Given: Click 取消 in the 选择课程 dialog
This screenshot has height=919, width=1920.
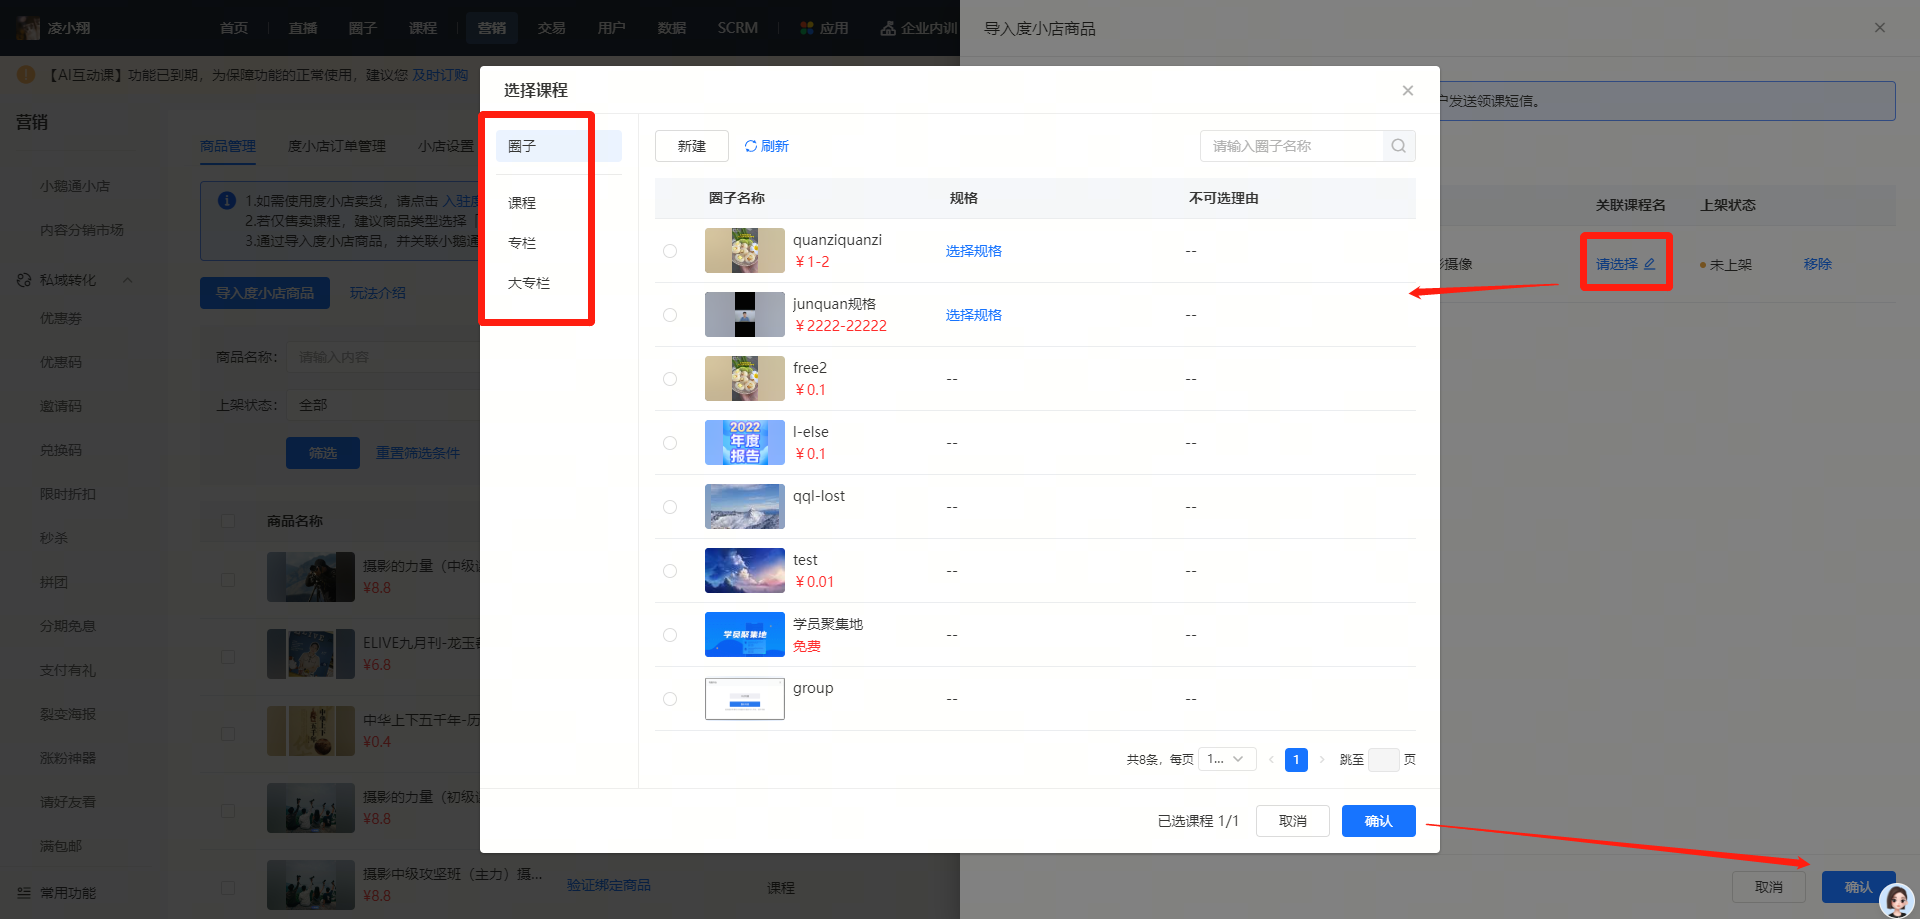Looking at the screenshot, I should point(1293,821).
